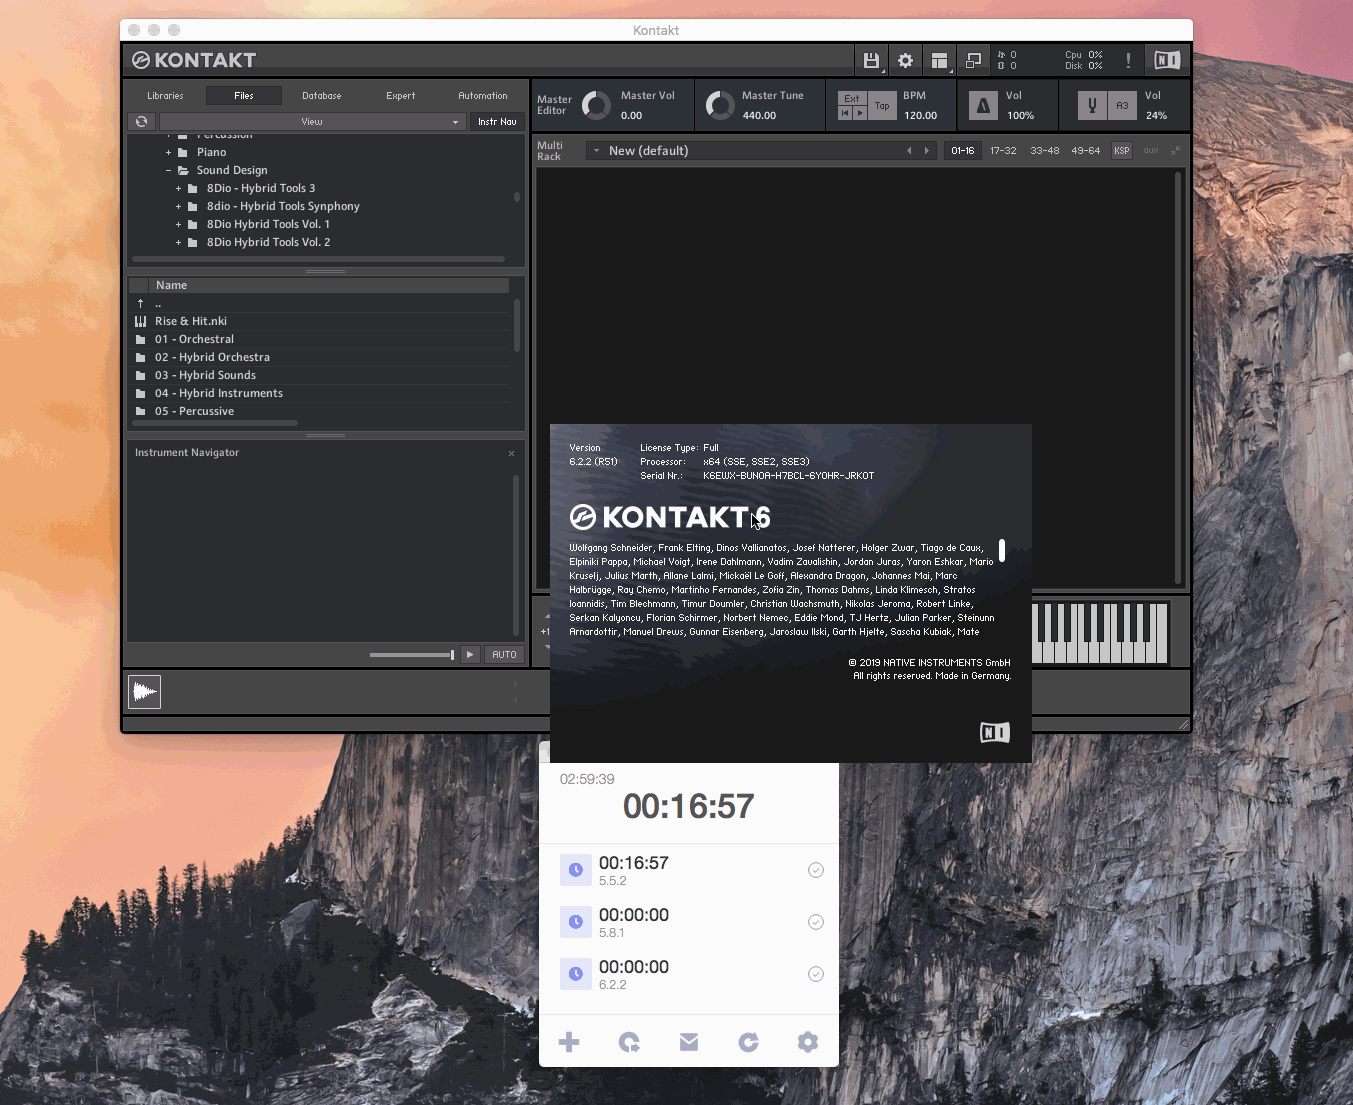Open the Kontakt save/load files menu
The image size is (1353, 1105).
tap(871, 60)
